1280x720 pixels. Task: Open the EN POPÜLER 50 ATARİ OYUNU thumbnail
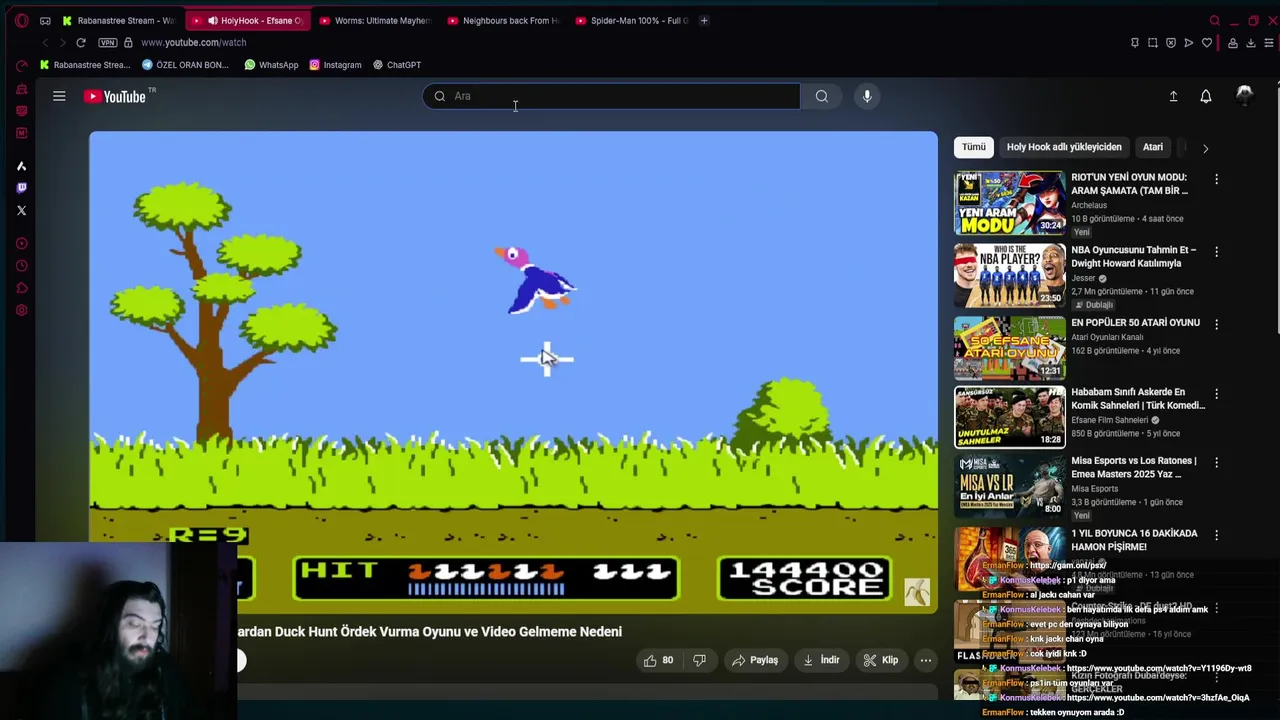click(1010, 348)
